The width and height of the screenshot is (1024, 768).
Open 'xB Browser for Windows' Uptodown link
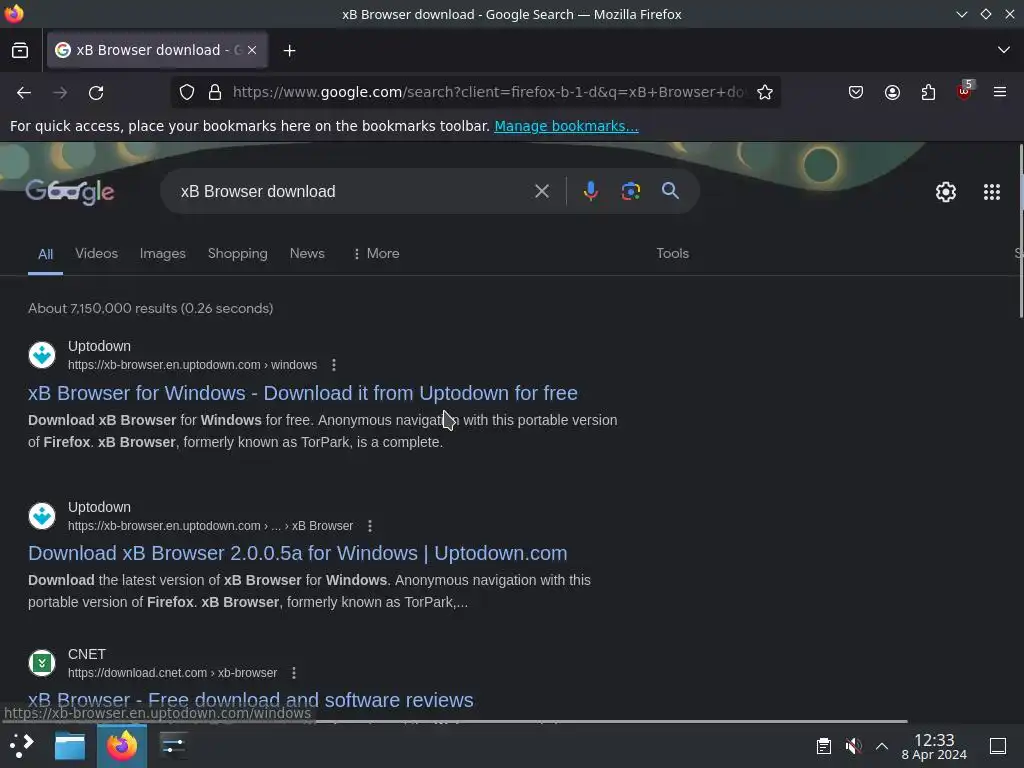tap(303, 393)
